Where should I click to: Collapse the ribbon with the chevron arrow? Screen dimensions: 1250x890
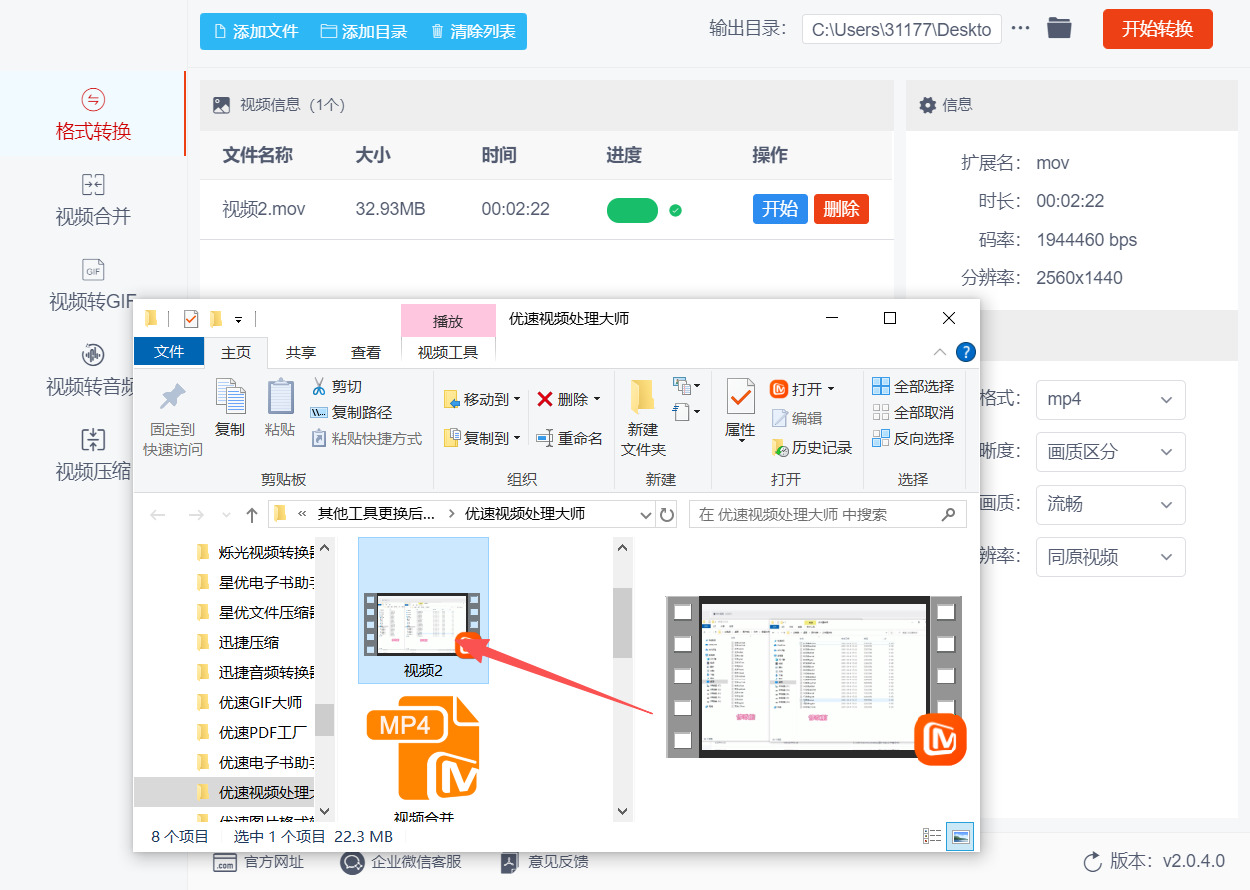[x=940, y=352]
